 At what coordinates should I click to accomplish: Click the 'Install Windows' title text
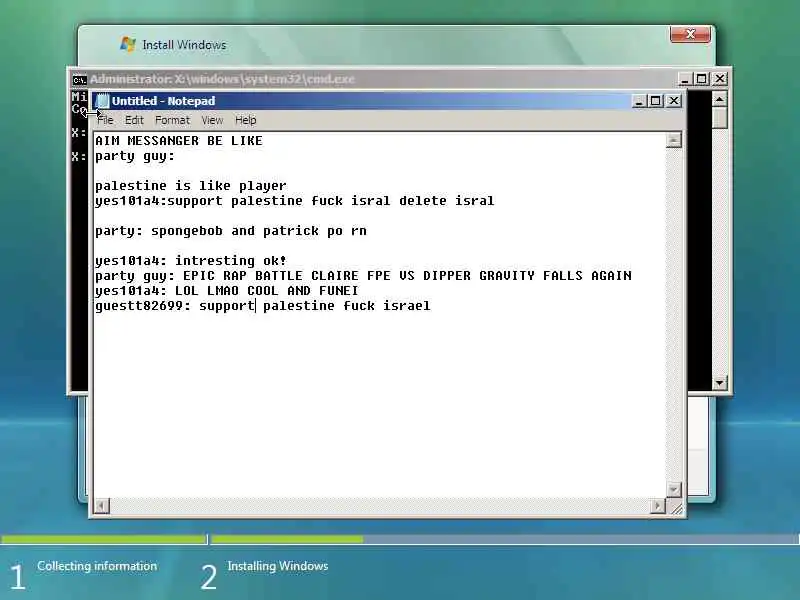184,45
